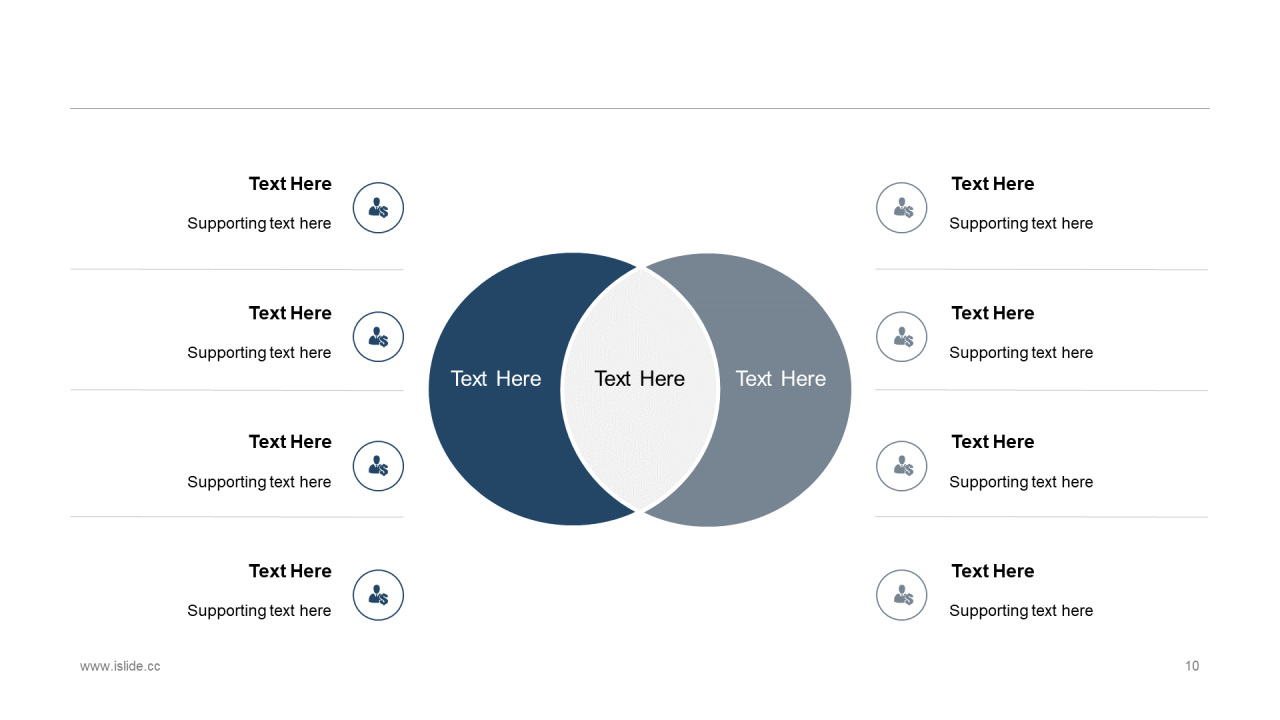Screen dimensions: 1280x720
Task: Select top-right "Supporting text here" line
Action: [1021, 223]
